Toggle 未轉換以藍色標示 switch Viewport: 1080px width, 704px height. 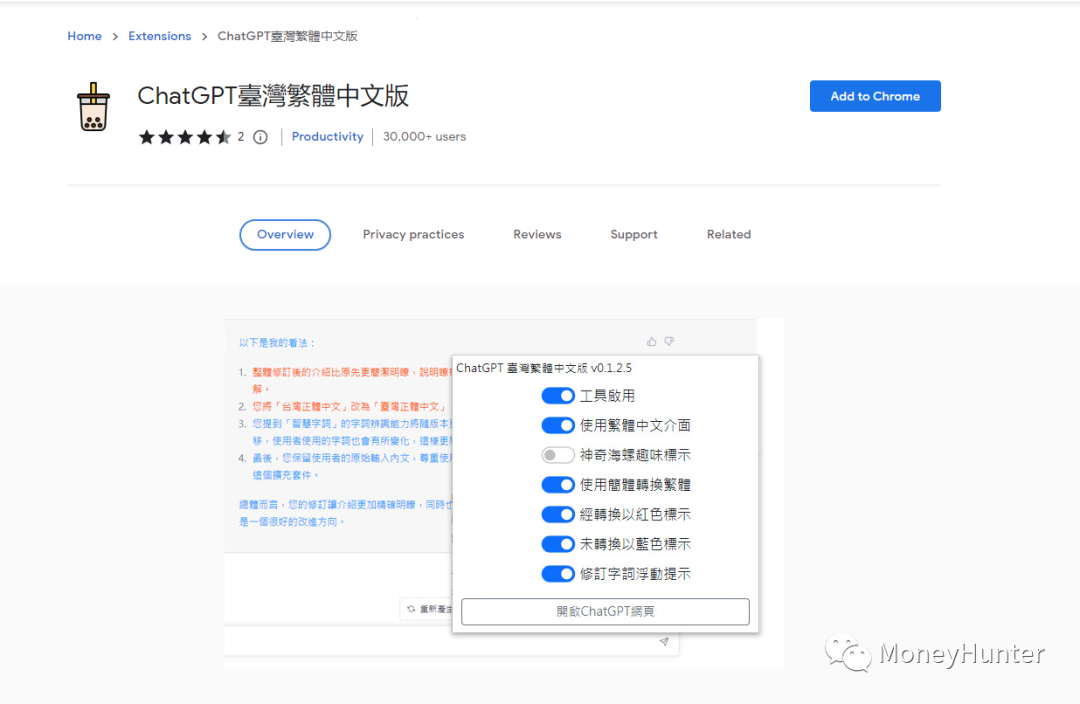[x=558, y=543]
